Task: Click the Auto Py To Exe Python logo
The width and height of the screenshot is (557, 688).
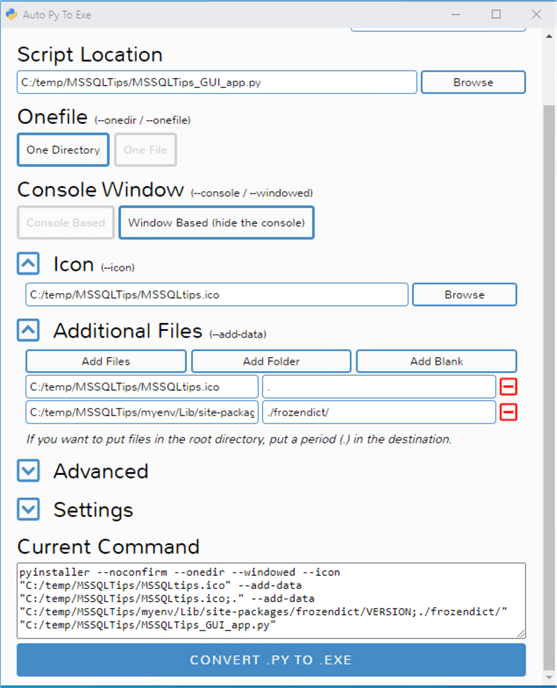Action: 11,14
